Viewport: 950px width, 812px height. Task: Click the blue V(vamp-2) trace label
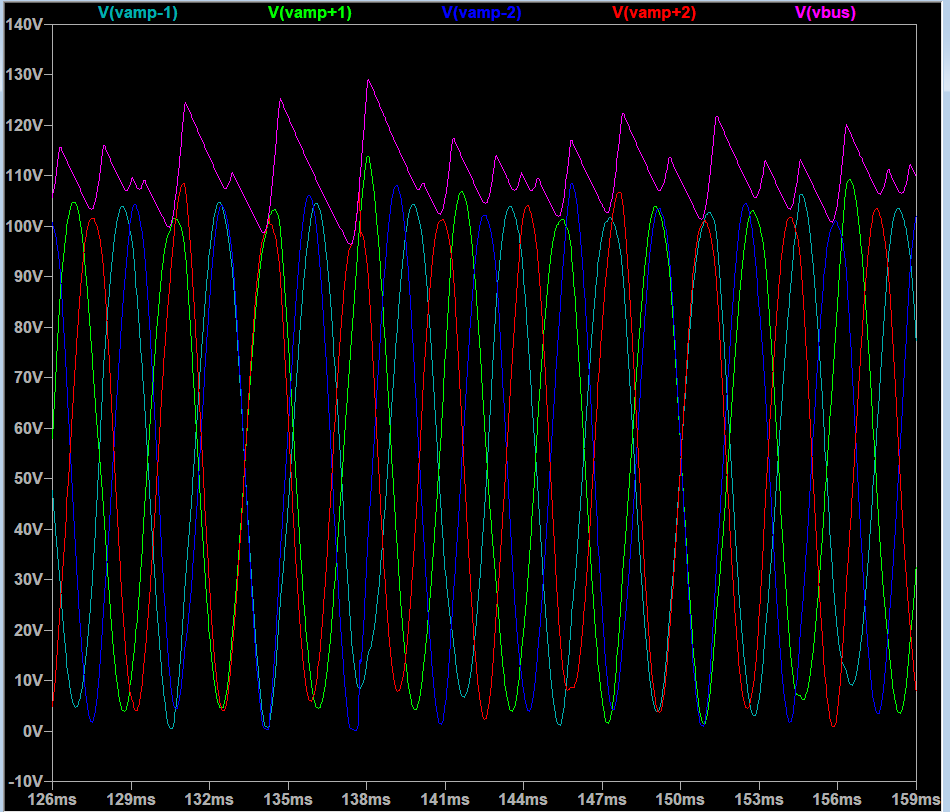[x=481, y=12]
